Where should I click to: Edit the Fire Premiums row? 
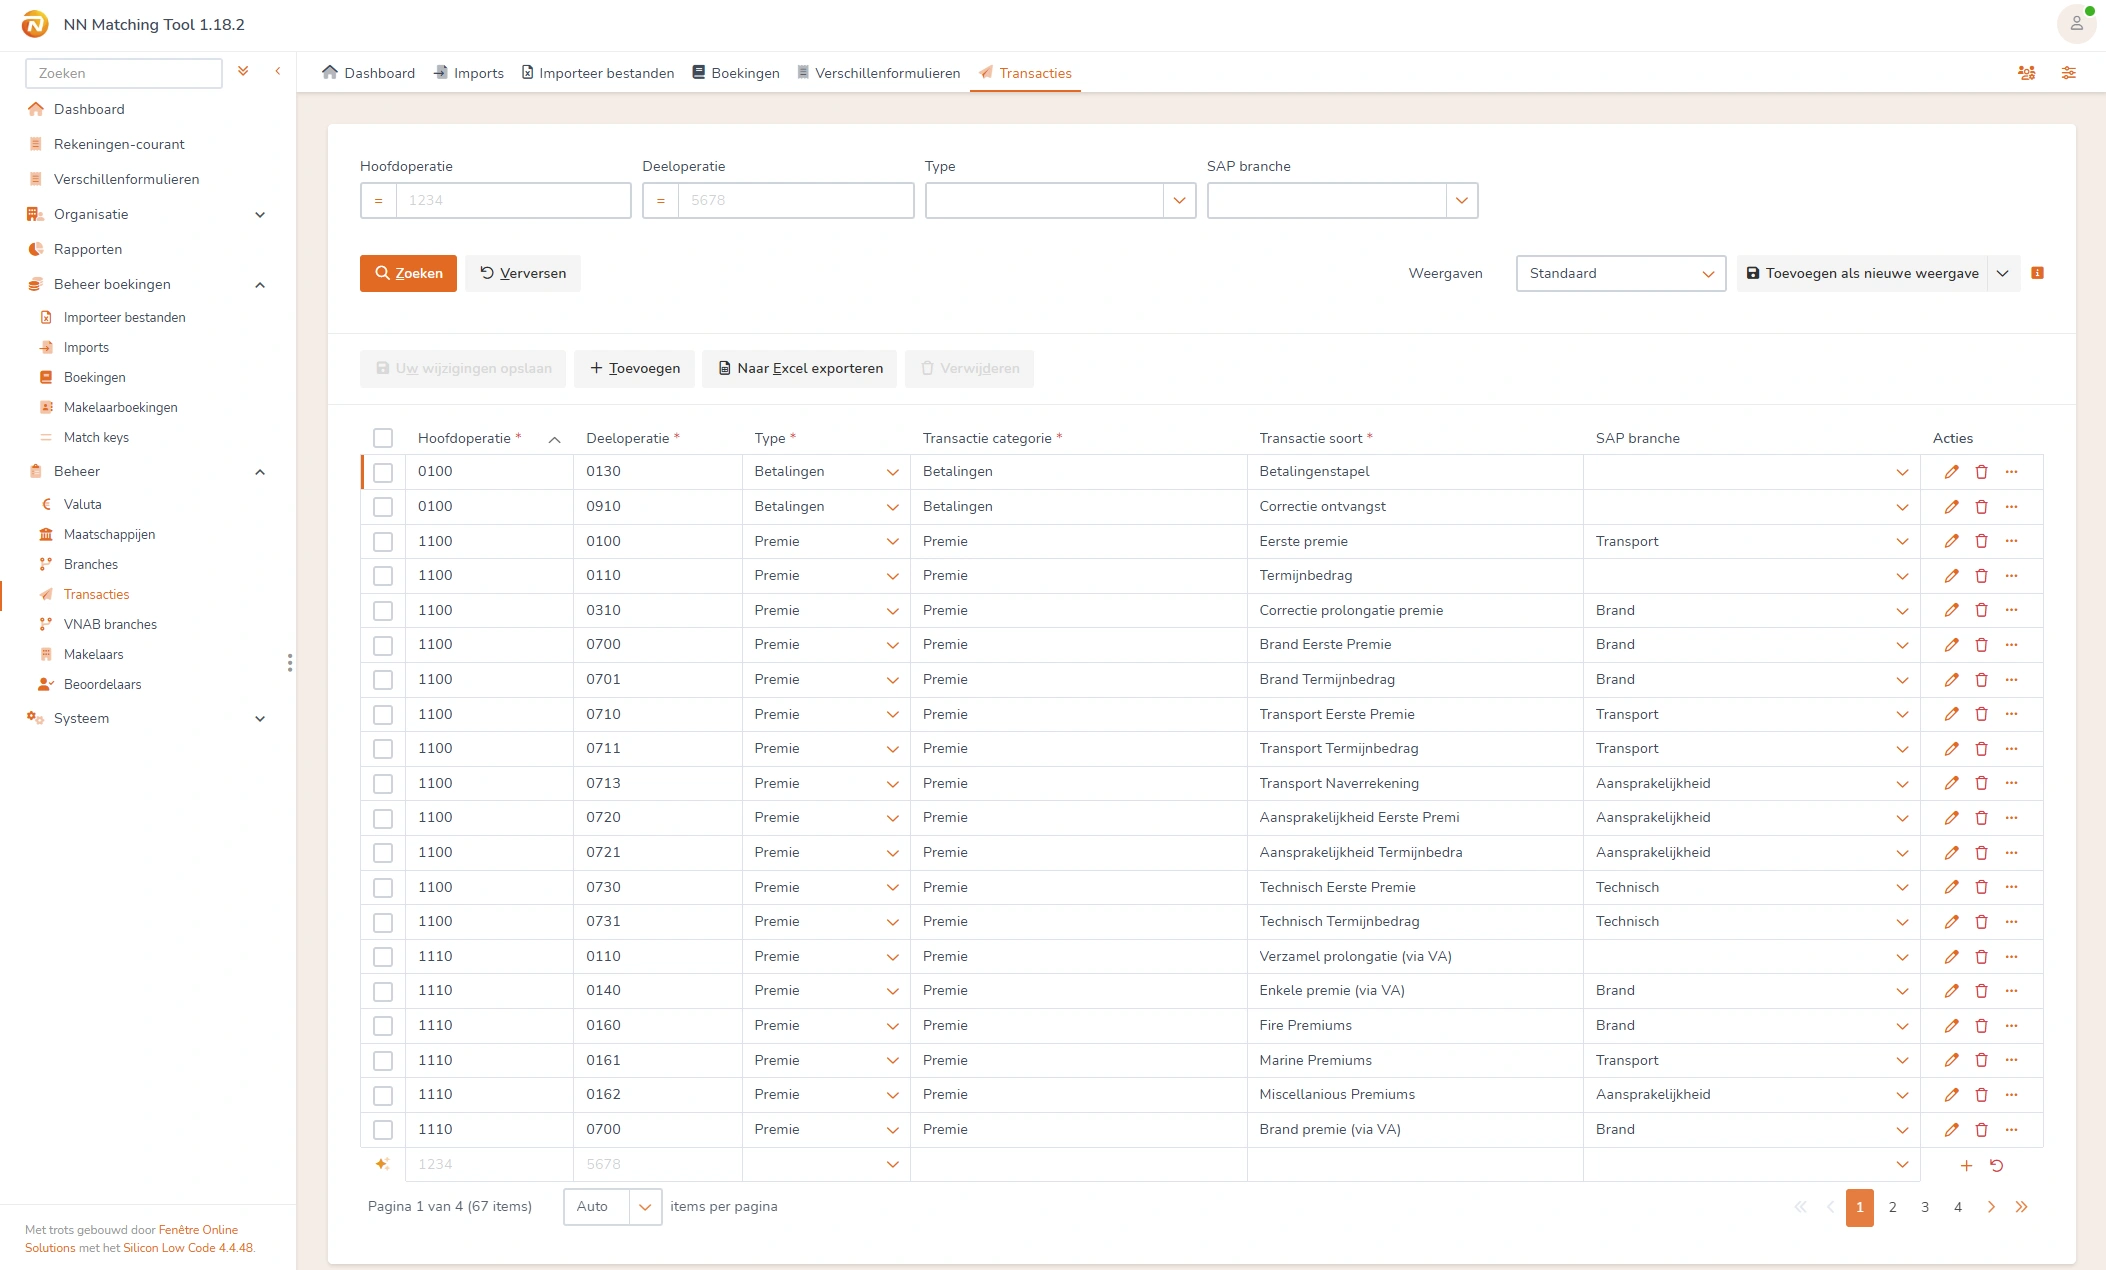point(1951,1026)
